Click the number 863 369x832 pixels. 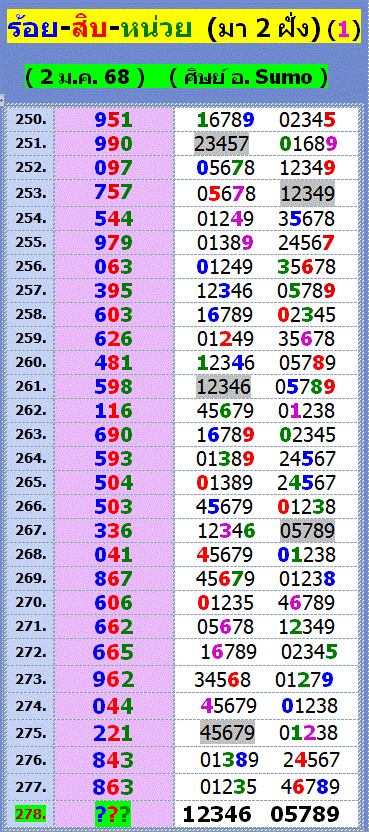click(114, 787)
